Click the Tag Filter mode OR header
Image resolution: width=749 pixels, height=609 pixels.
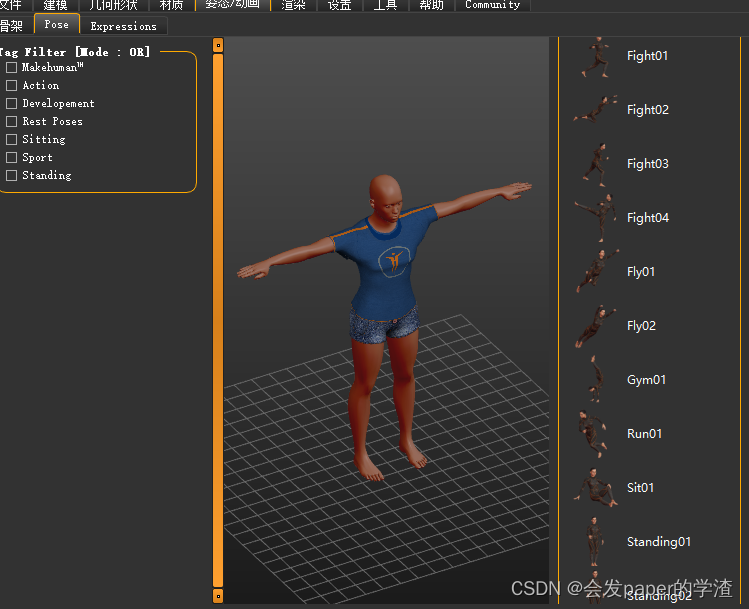pyautogui.click(x=75, y=52)
